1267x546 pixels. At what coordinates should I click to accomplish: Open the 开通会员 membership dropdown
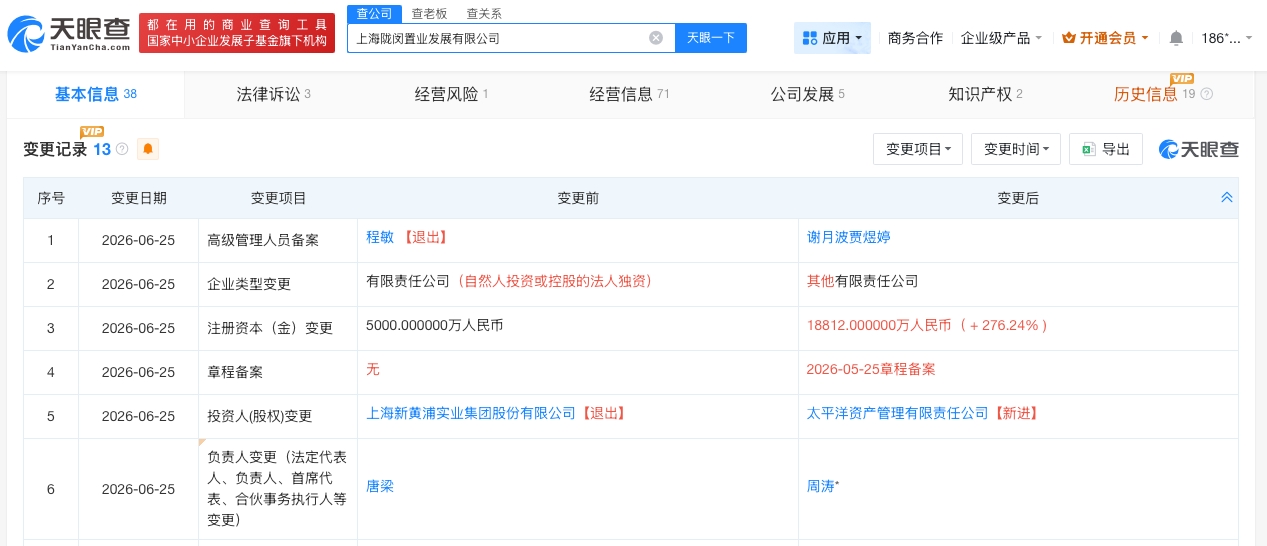click(x=1106, y=38)
